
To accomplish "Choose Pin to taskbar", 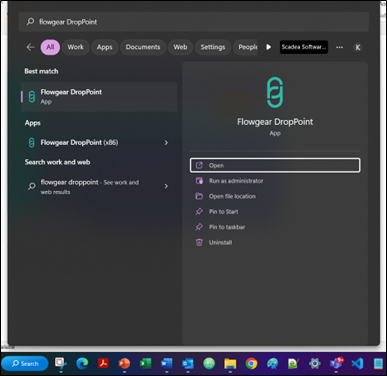I will (x=275, y=227).
